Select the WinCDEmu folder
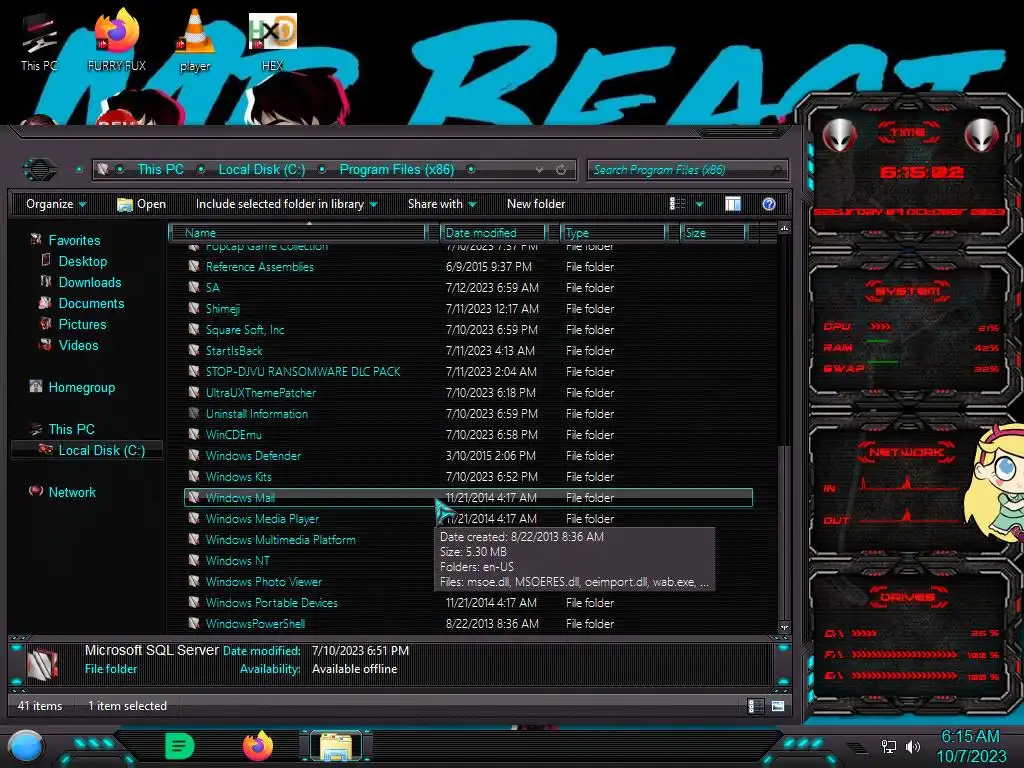1024x768 pixels. (234, 434)
